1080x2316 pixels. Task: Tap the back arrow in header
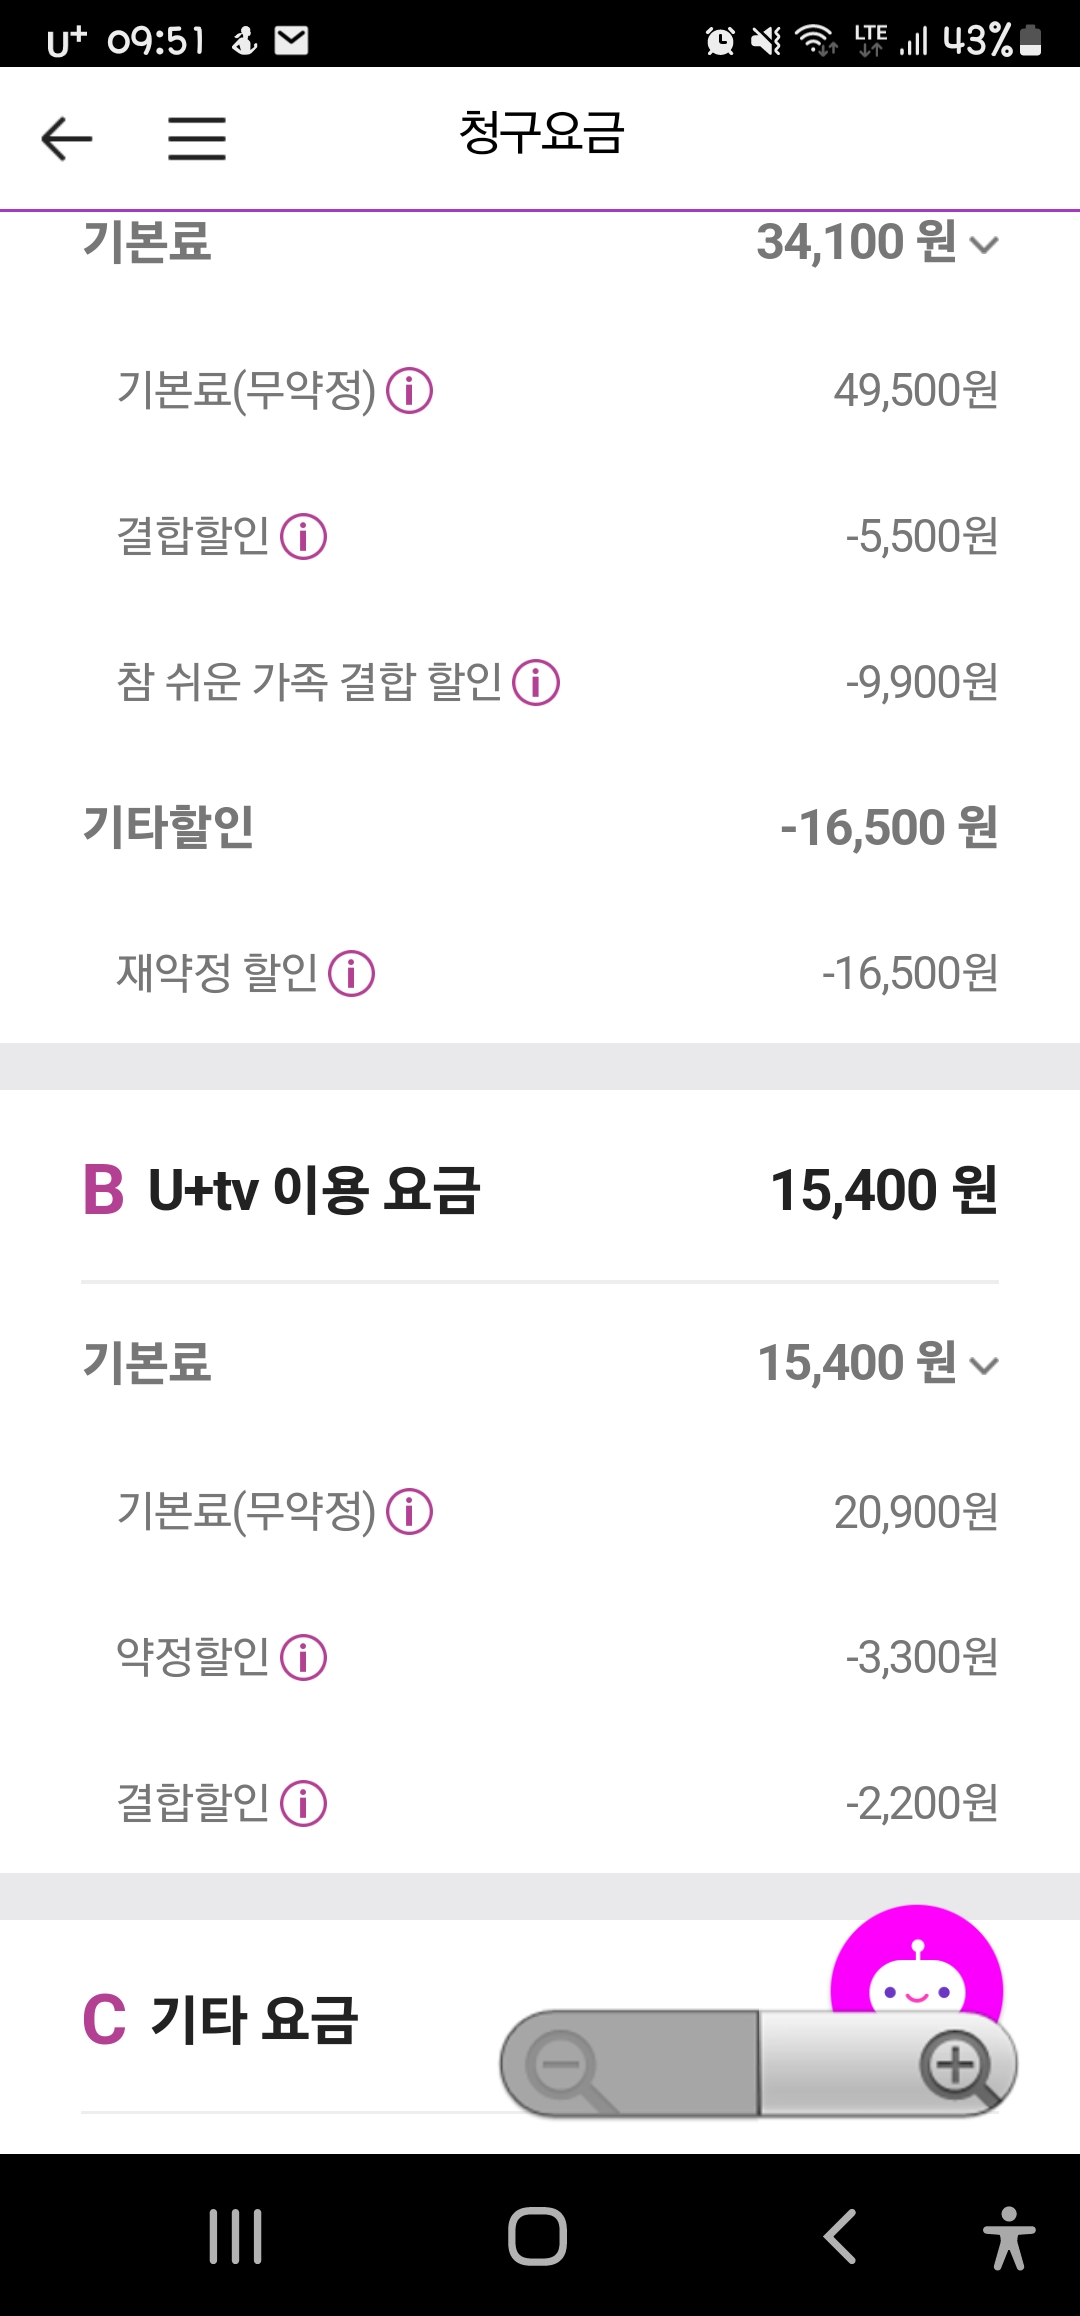(x=67, y=138)
